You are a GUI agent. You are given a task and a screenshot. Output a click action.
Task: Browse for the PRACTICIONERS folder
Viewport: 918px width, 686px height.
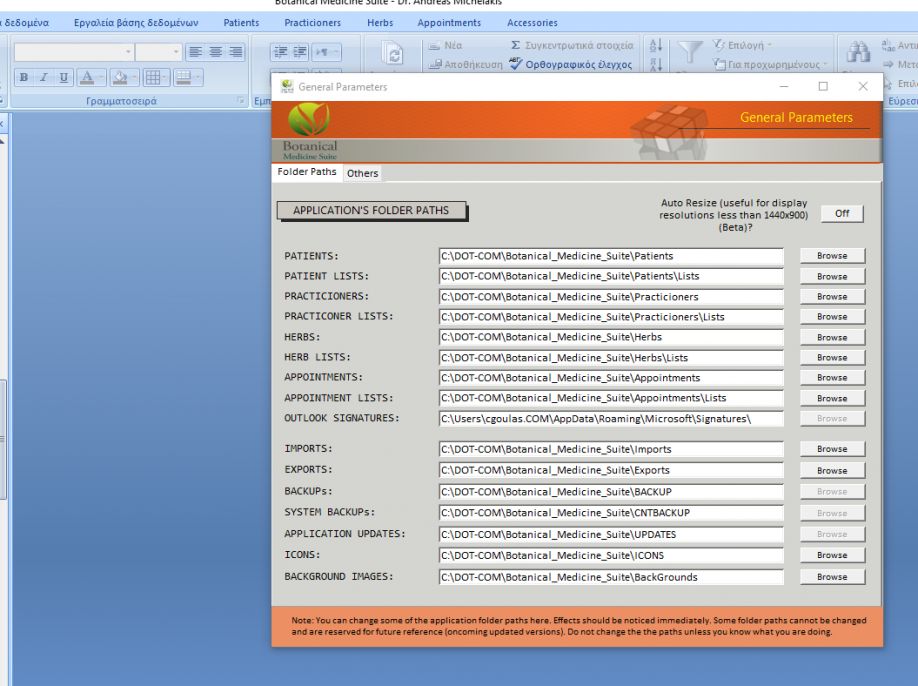(x=832, y=297)
